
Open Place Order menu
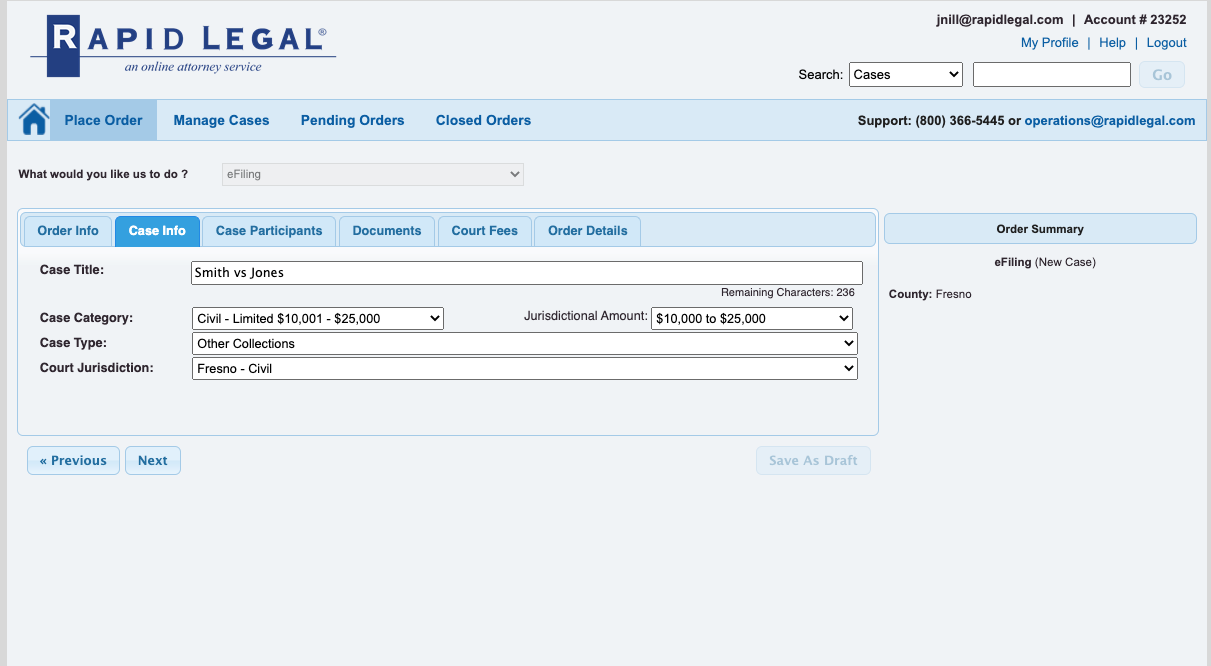pos(104,120)
